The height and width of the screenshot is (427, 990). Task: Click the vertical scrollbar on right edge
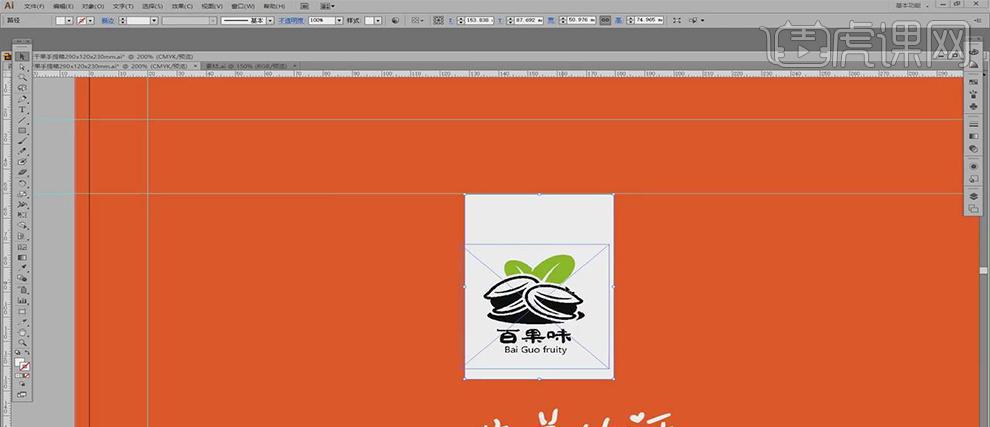[x=982, y=270]
